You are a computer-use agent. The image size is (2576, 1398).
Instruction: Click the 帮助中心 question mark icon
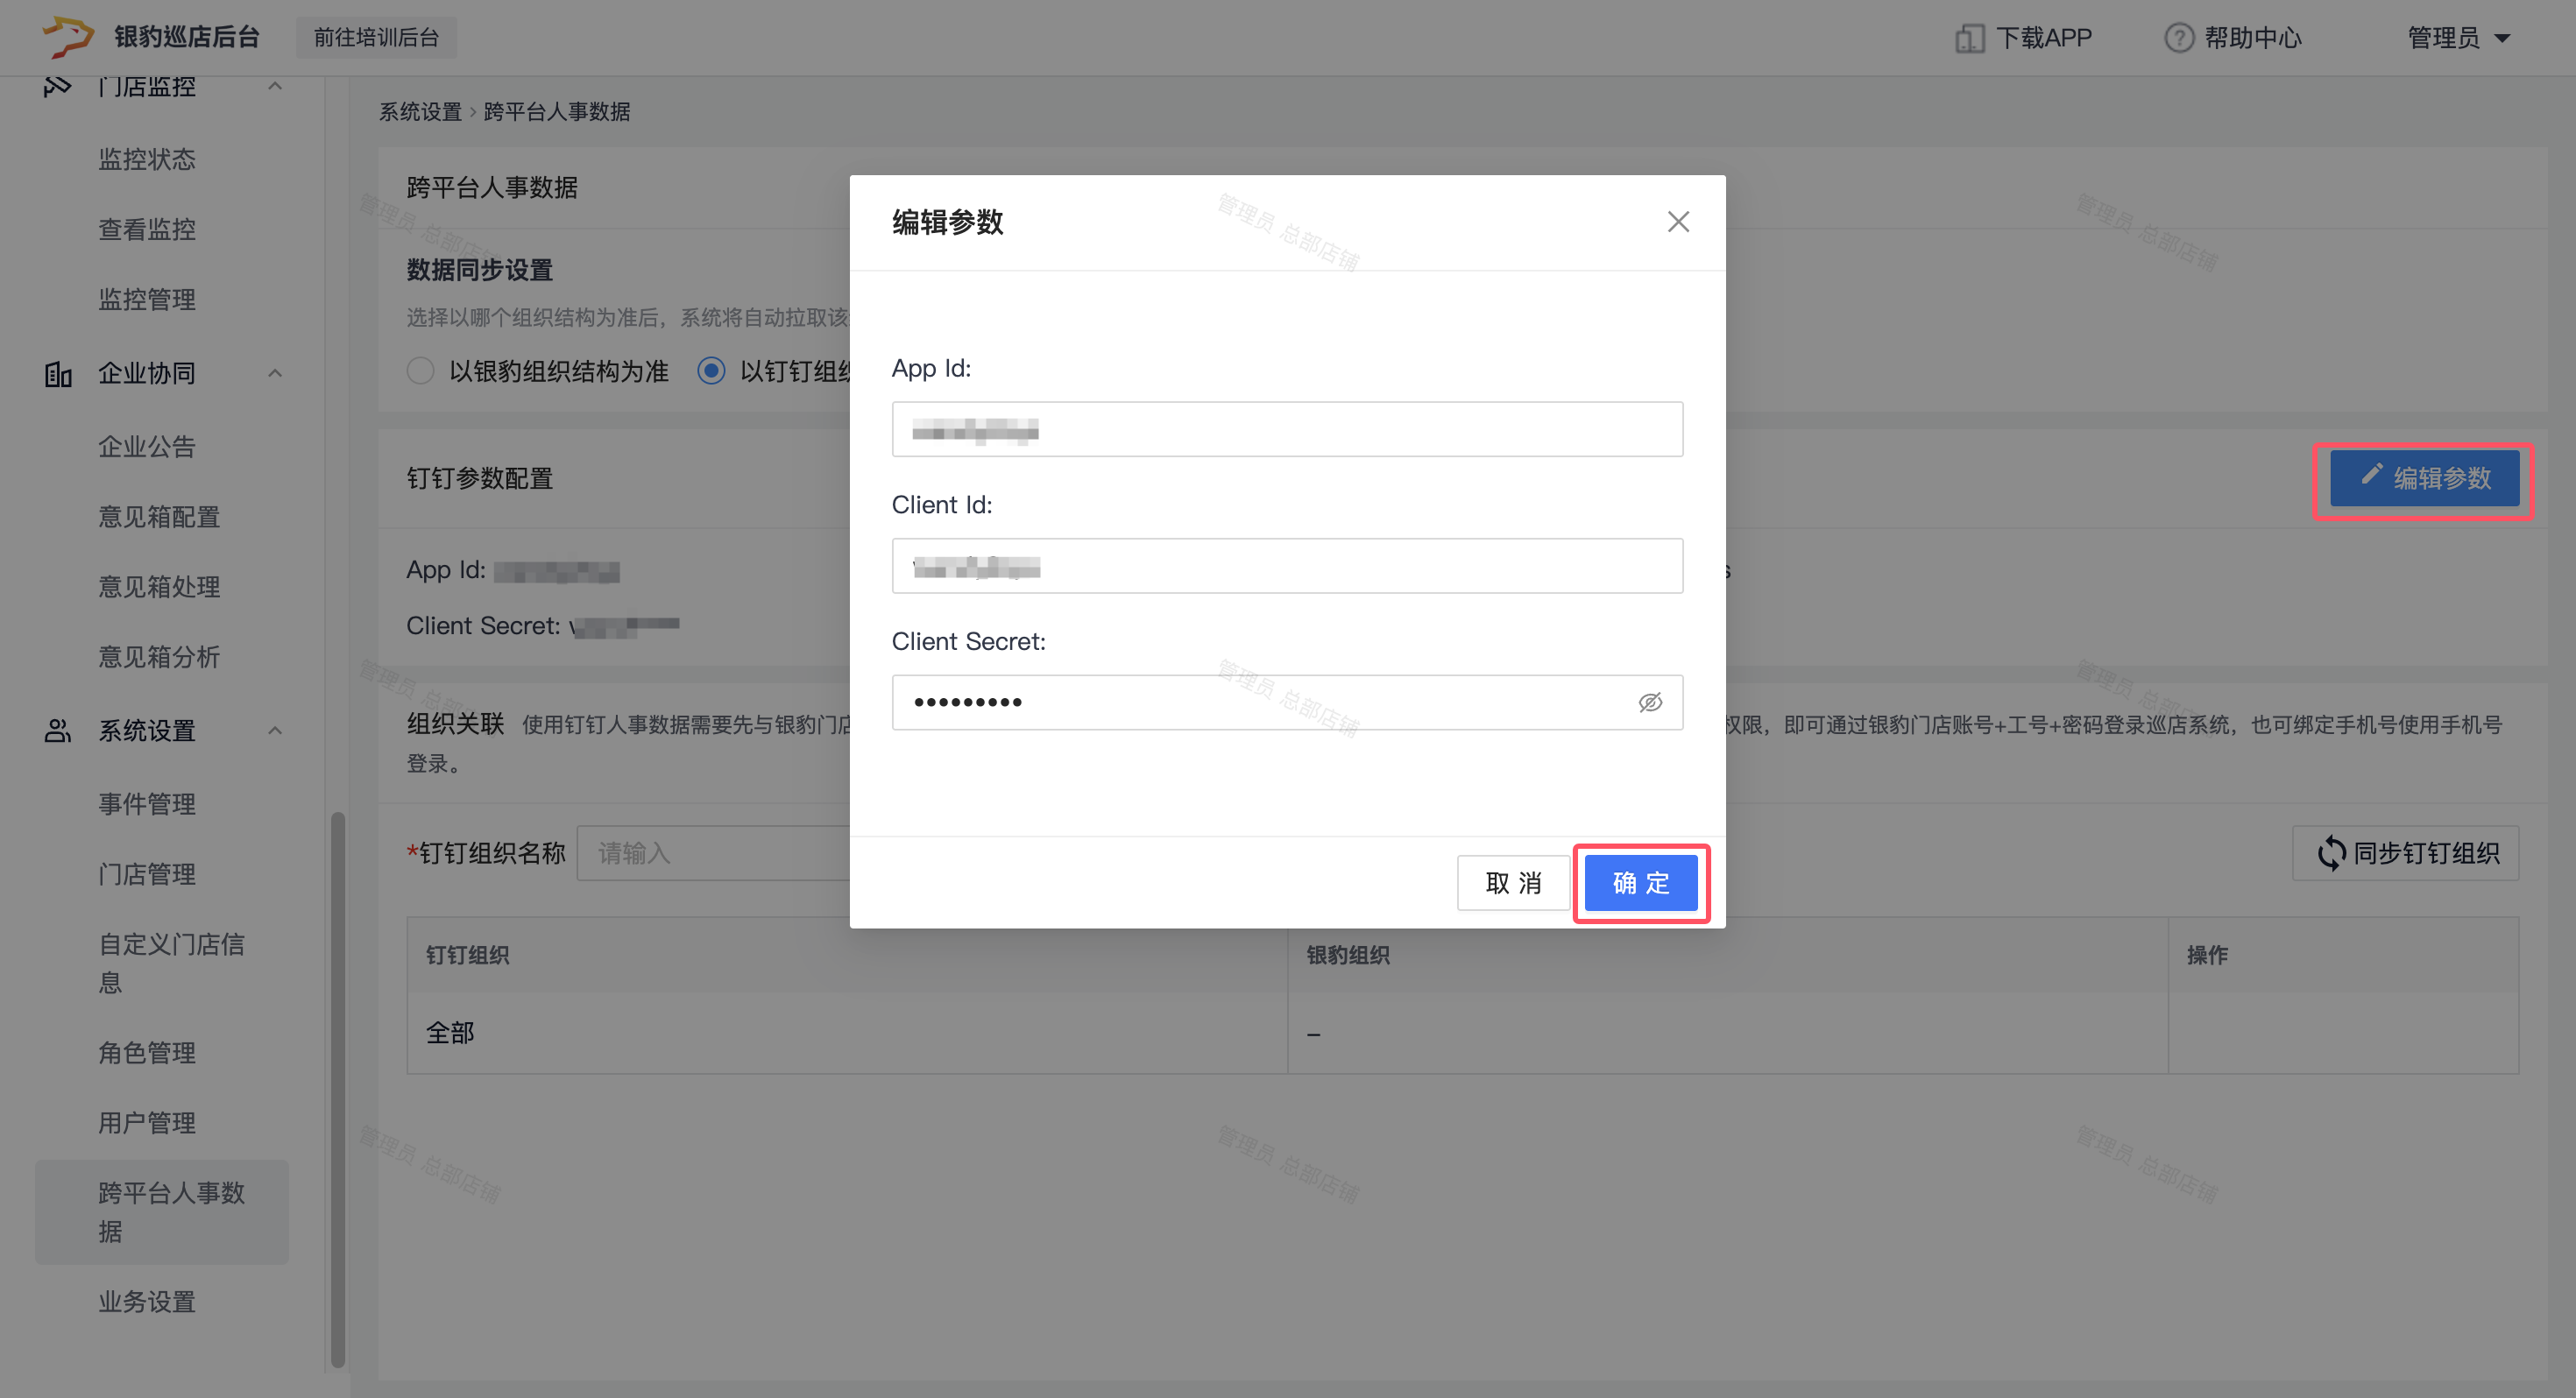pos(2178,38)
